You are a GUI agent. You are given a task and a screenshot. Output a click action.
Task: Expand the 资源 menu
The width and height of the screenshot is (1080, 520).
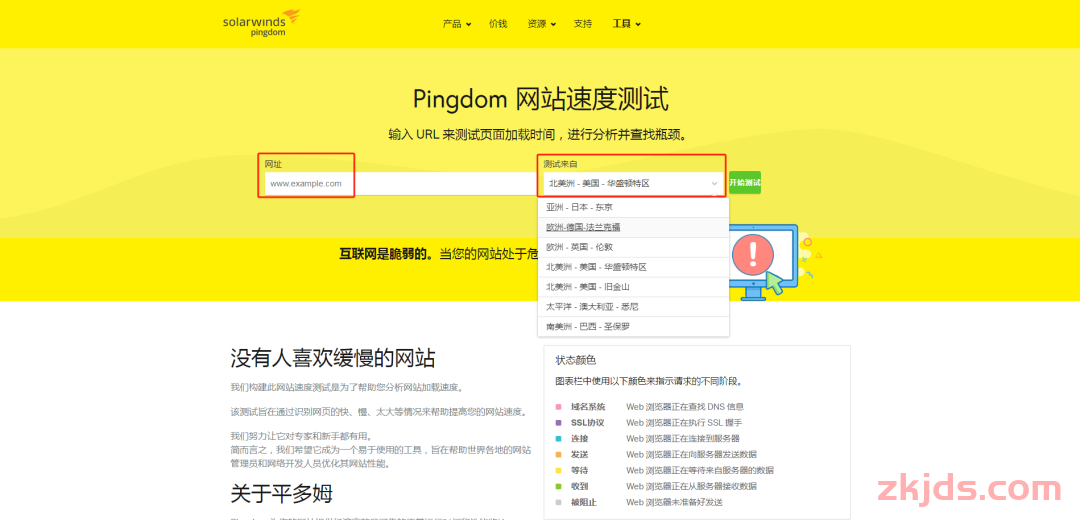541,23
